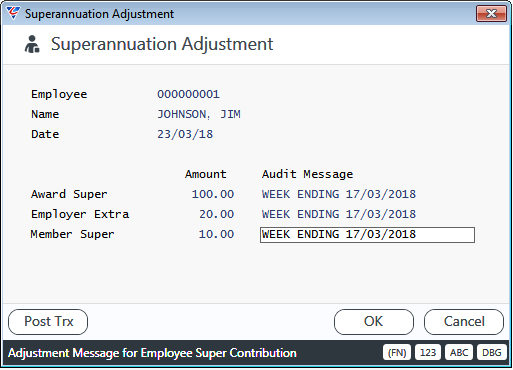Toggle the 123 numeric mode indicator
The image size is (513, 370).
pyautogui.click(x=428, y=353)
